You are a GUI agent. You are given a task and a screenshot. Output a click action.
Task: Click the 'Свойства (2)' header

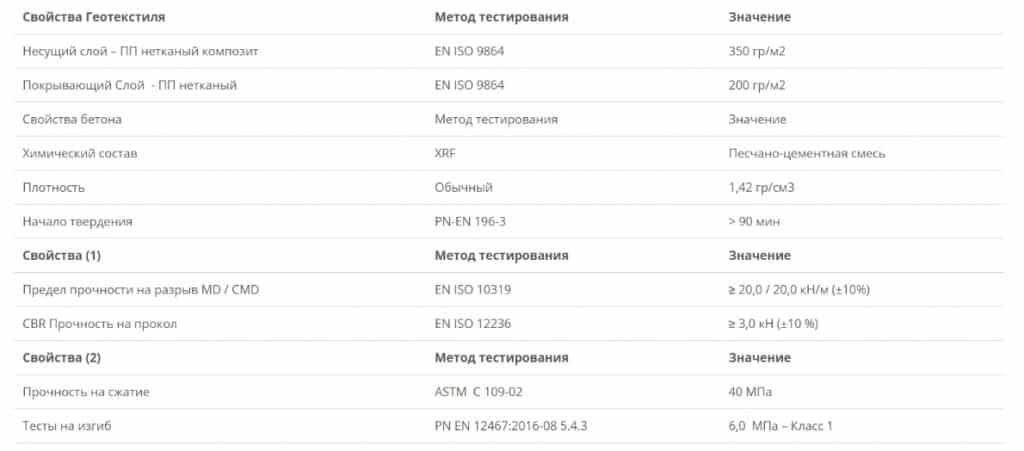pyautogui.click(x=61, y=358)
